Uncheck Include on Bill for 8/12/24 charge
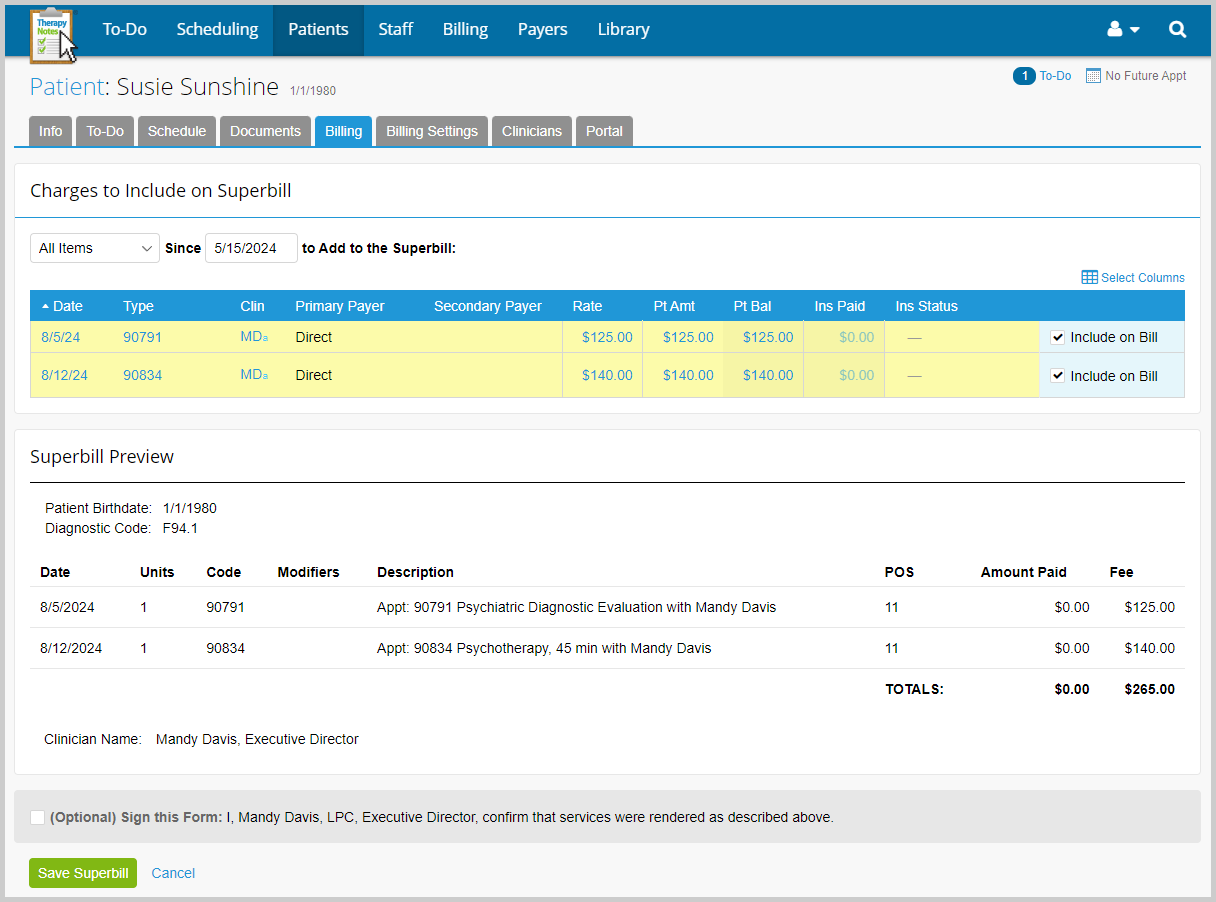 click(x=1057, y=376)
